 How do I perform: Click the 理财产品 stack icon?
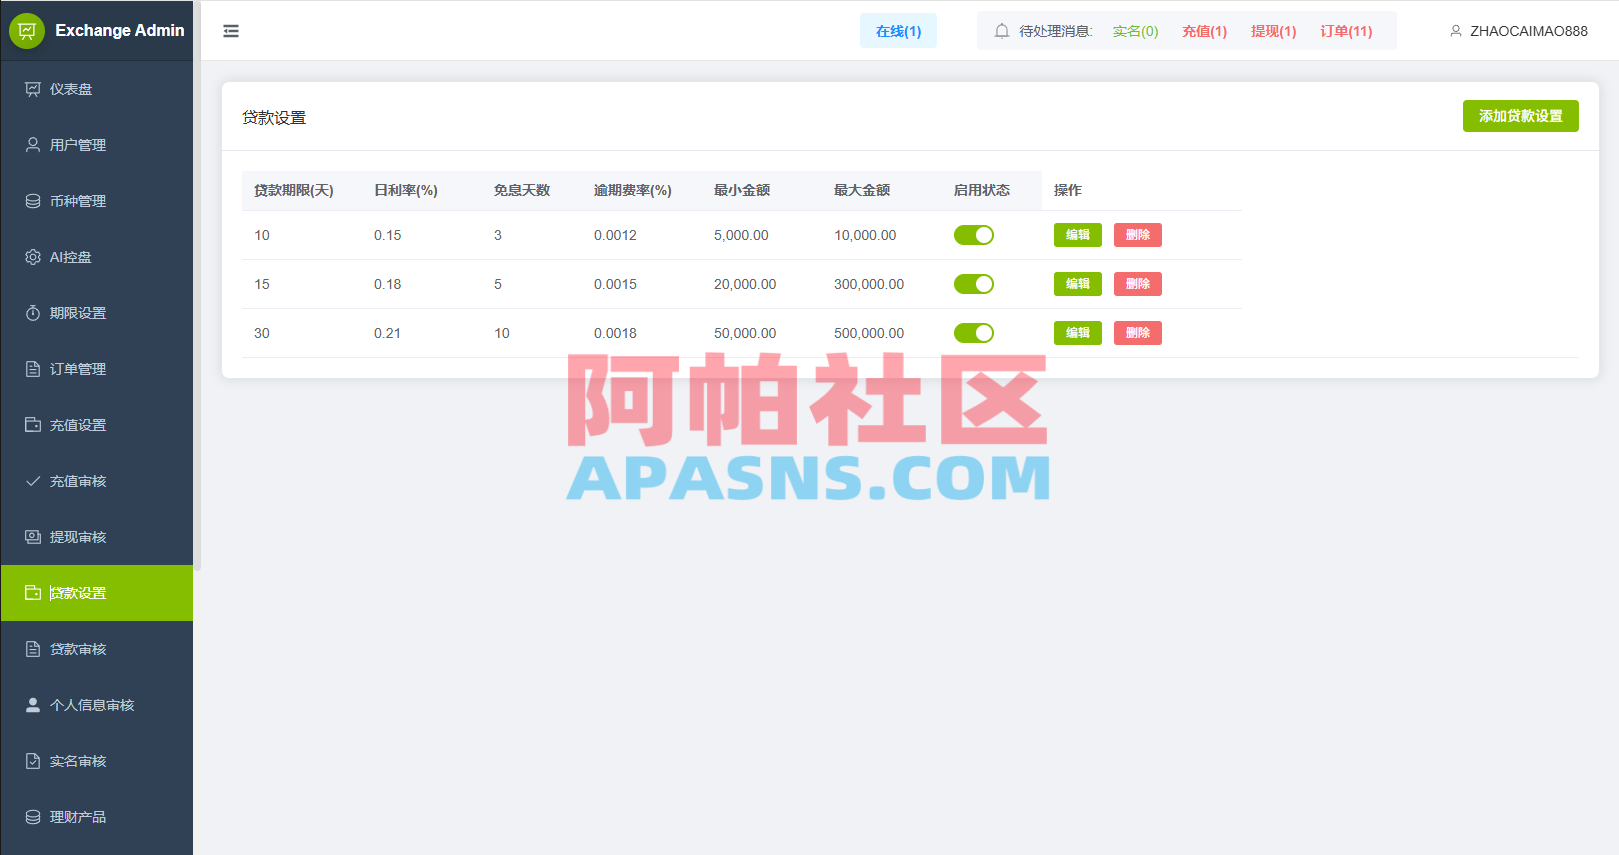pos(33,817)
